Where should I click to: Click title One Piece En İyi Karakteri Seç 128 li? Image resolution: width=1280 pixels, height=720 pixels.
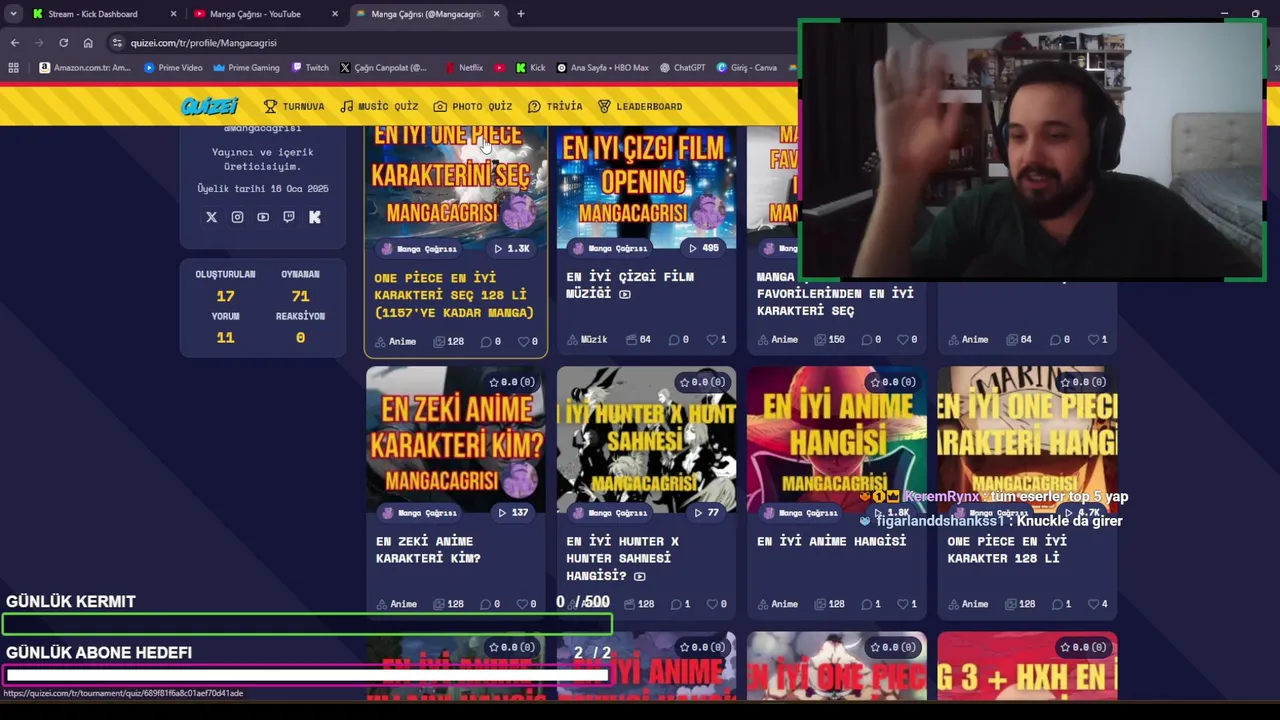(454, 295)
